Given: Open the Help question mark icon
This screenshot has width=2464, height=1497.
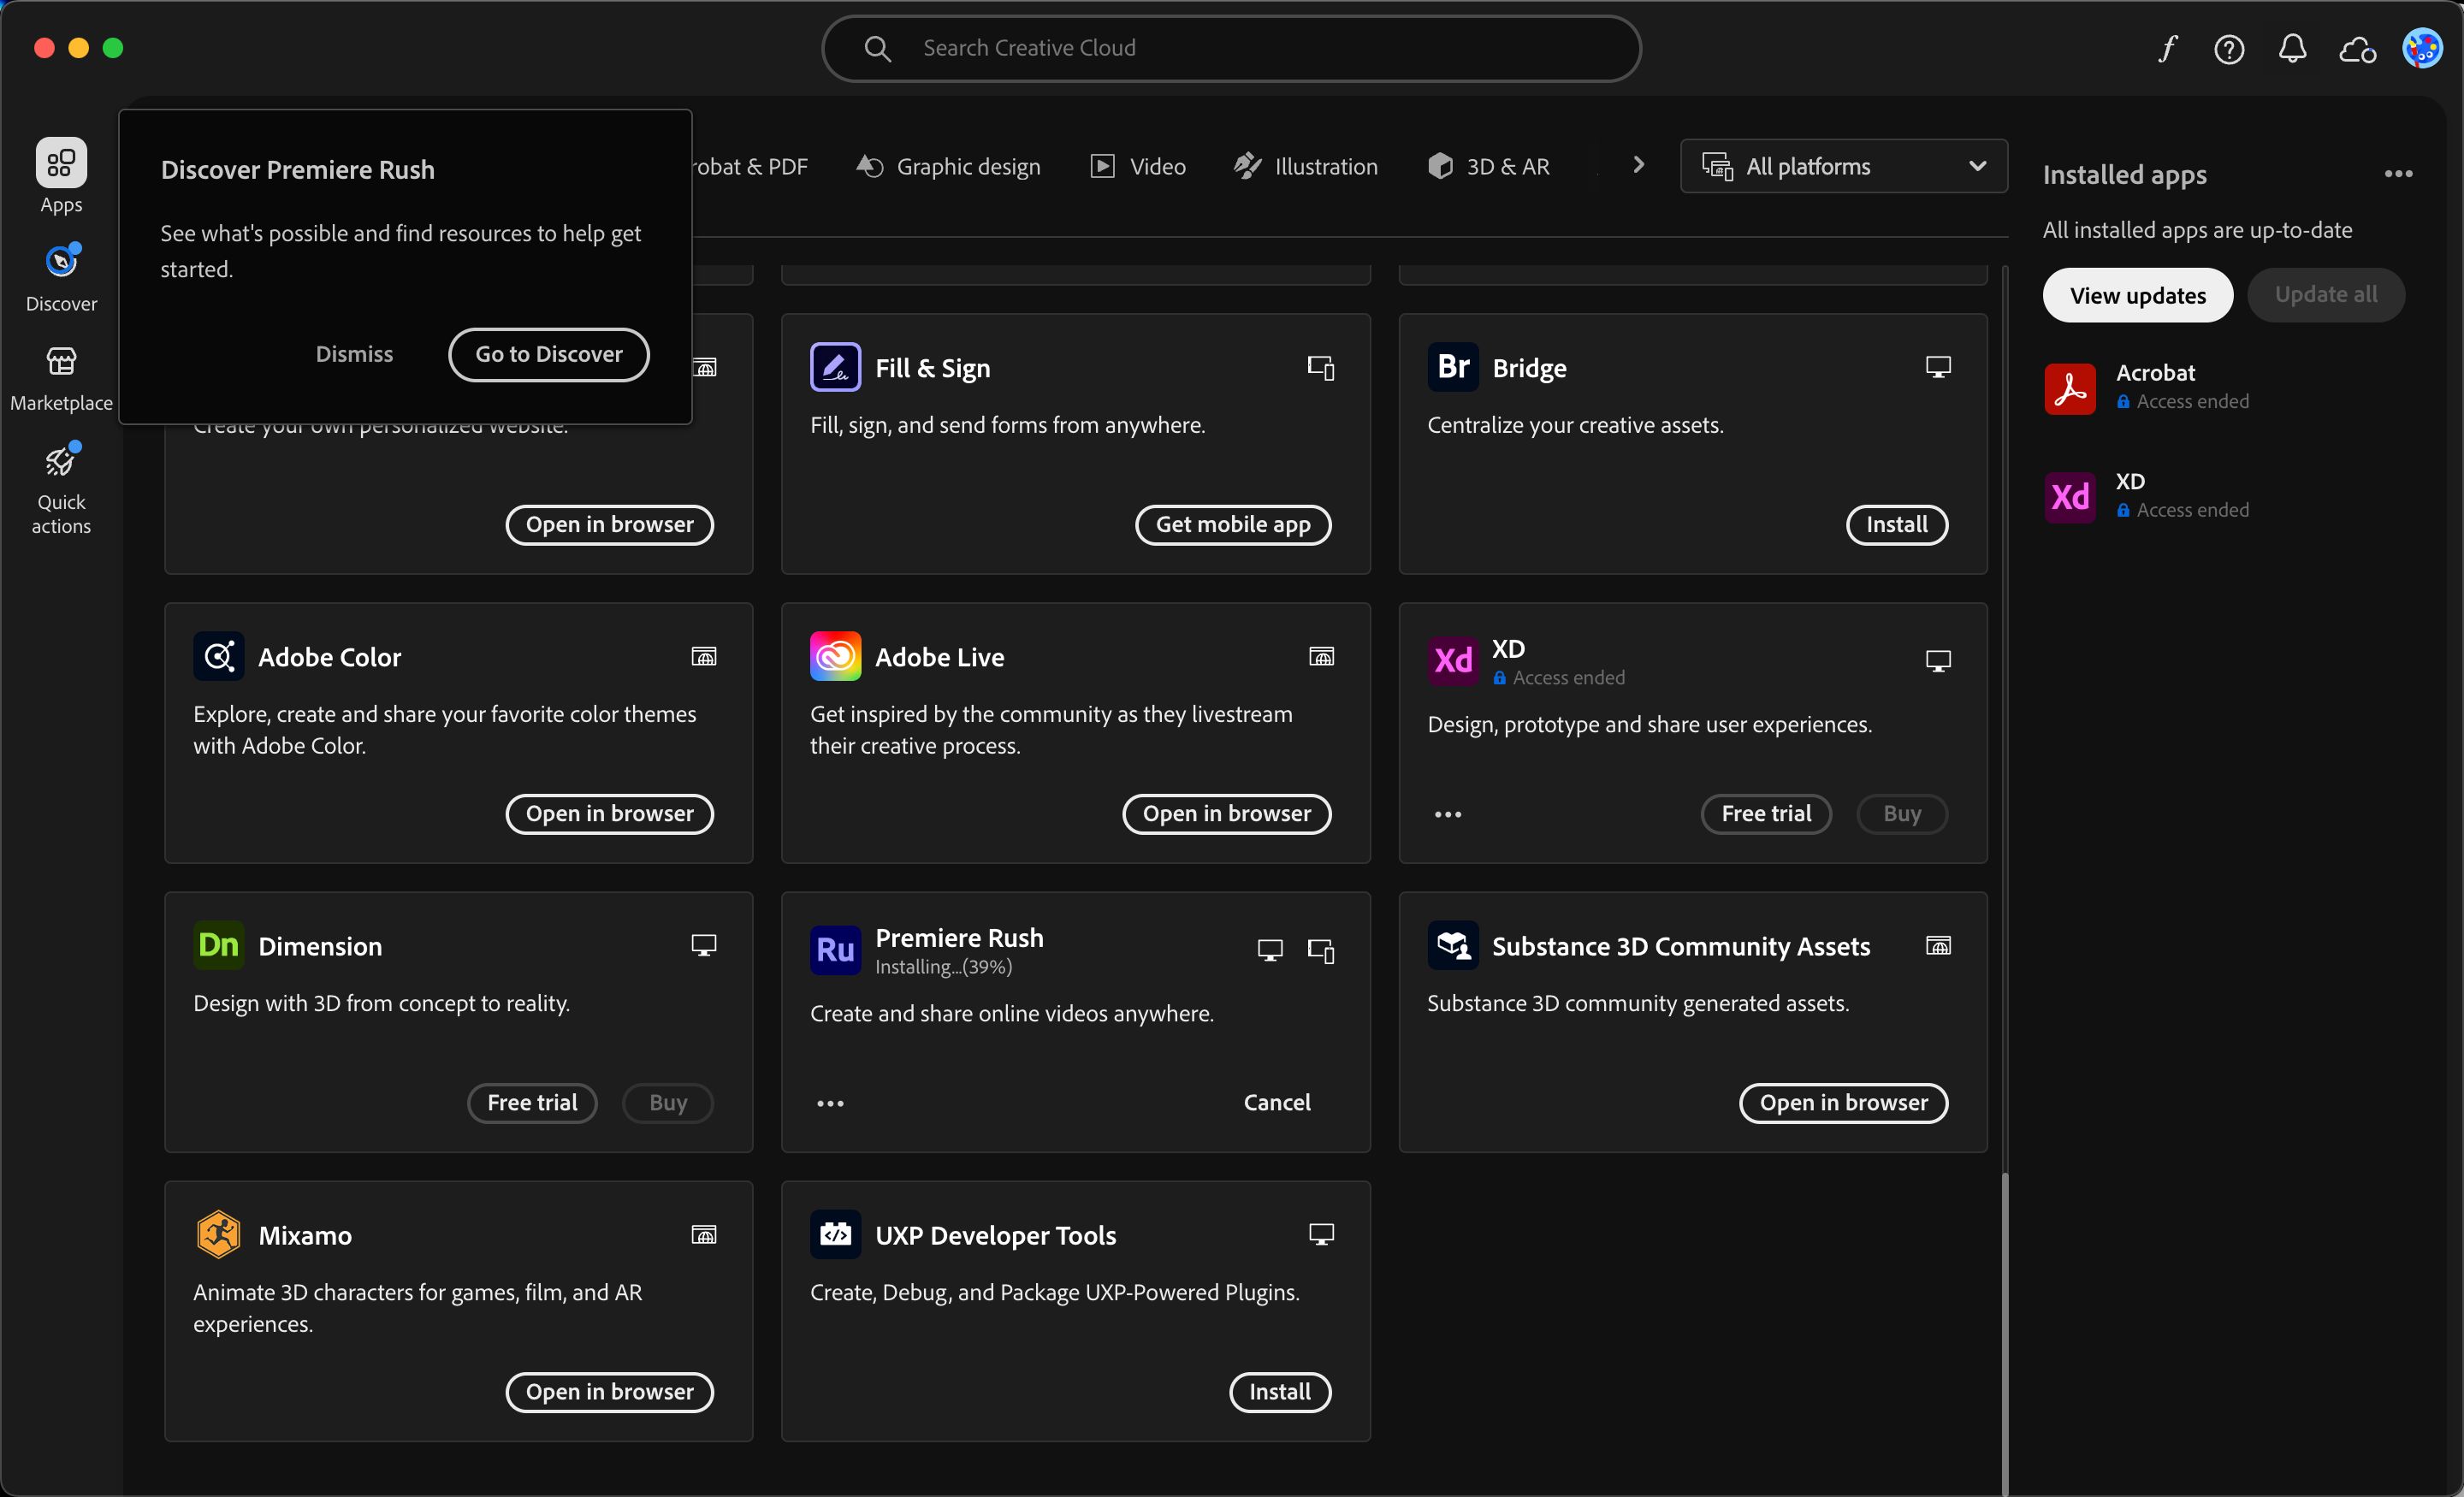Looking at the screenshot, I should pos(2229,48).
